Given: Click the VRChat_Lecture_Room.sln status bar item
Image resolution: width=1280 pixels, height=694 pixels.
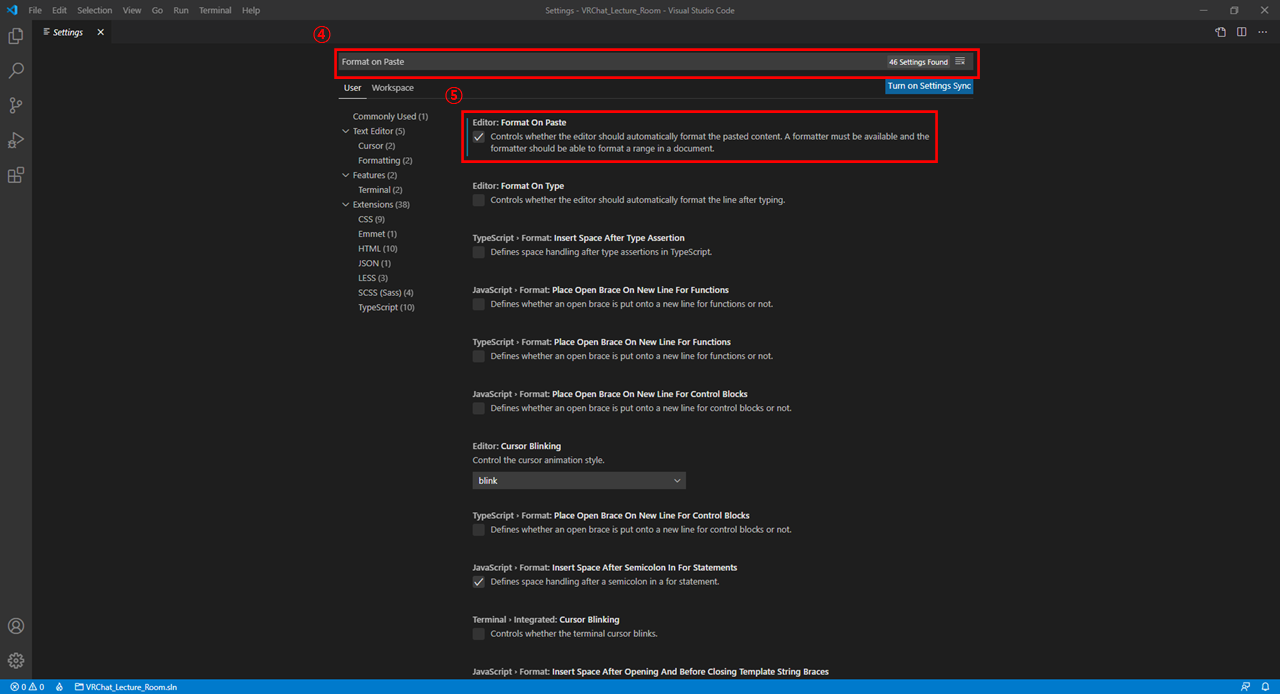Looking at the screenshot, I should tap(125, 687).
